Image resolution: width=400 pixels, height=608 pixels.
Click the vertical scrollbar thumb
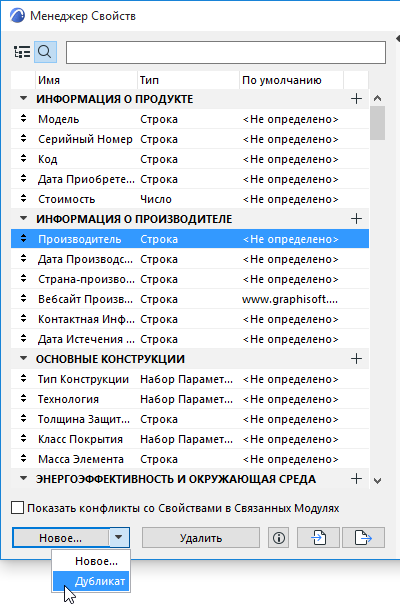tap(378, 123)
